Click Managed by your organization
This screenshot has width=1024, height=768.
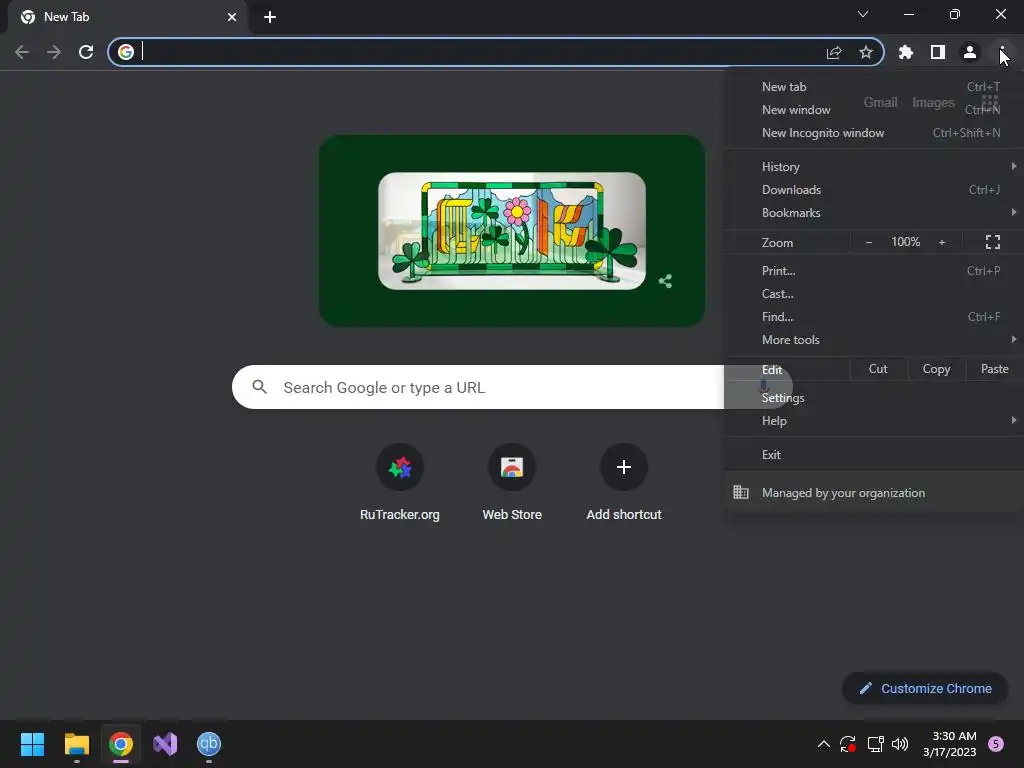point(874,493)
